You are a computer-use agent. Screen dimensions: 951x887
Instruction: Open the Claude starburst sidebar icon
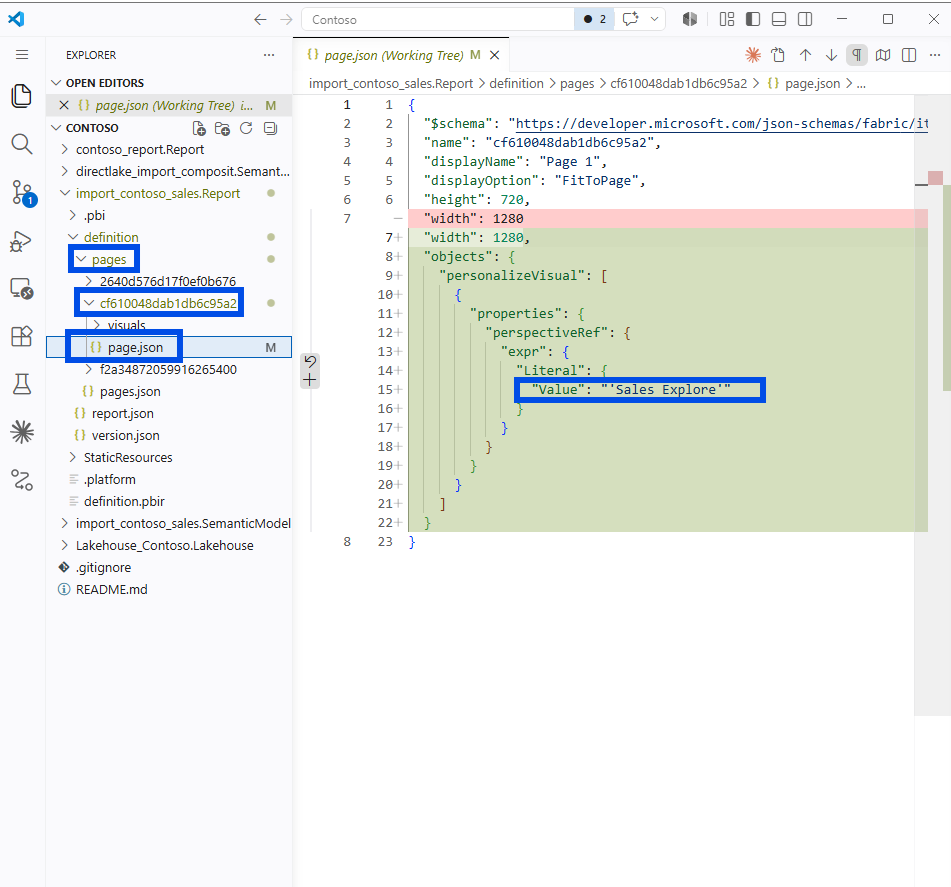pos(22,432)
